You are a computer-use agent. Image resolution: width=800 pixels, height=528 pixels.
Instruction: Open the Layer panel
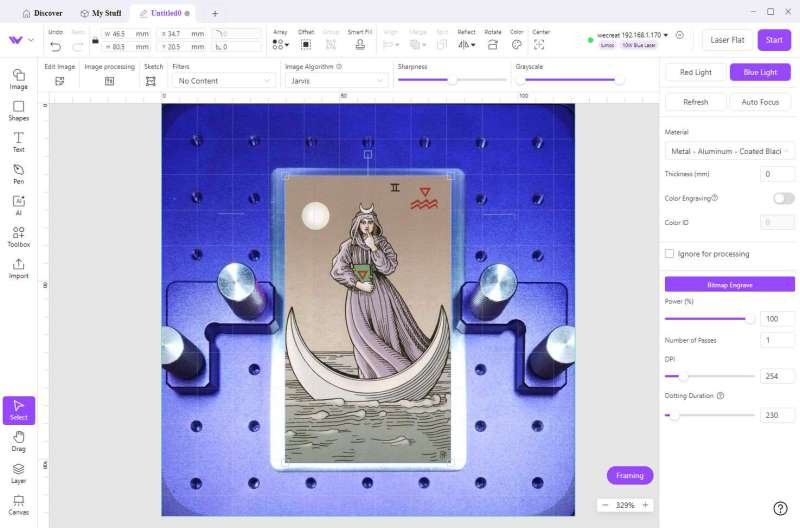coord(18,473)
